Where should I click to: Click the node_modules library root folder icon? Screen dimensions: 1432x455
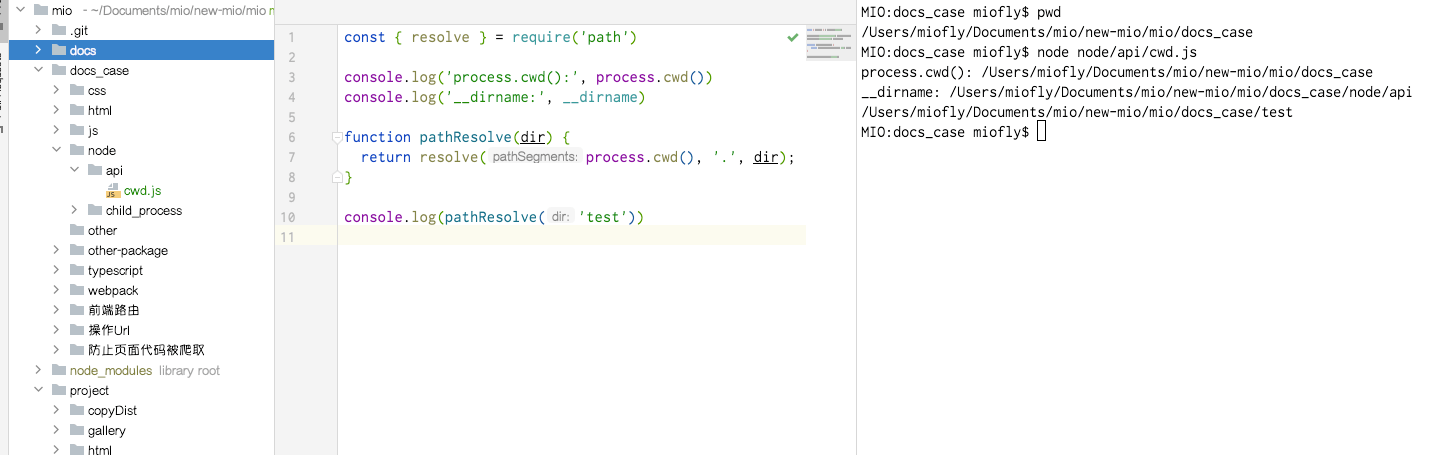point(59,370)
